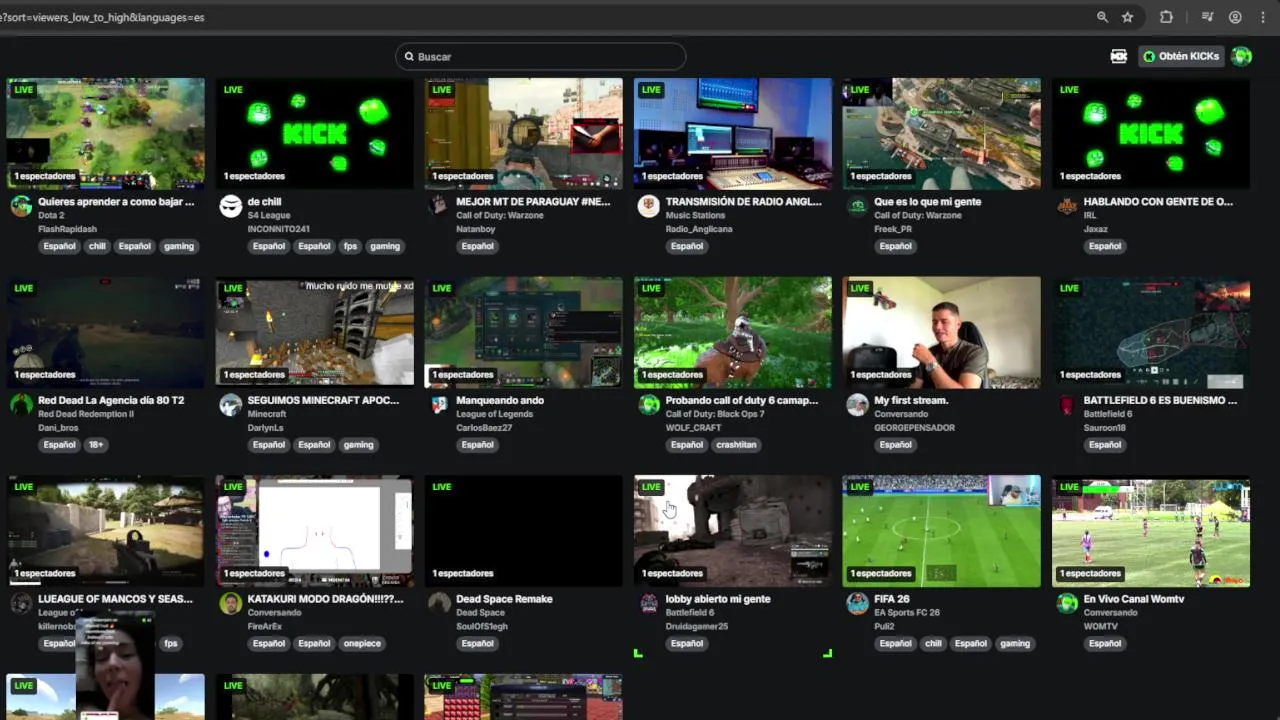Open 'Dead Space Remake' stream title
This screenshot has width=1280, height=720.
504,599
